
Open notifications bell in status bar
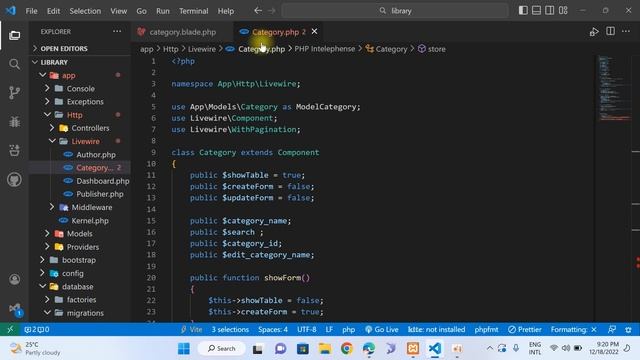click(629, 329)
